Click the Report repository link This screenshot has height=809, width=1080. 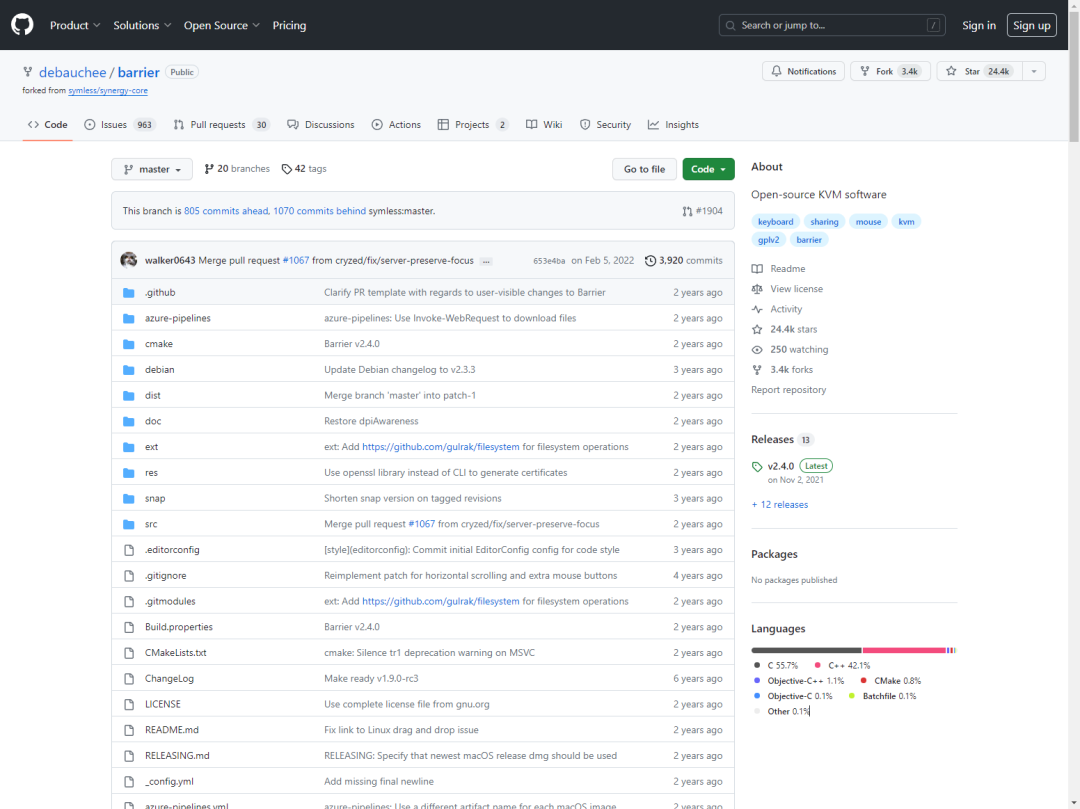(789, 390)
